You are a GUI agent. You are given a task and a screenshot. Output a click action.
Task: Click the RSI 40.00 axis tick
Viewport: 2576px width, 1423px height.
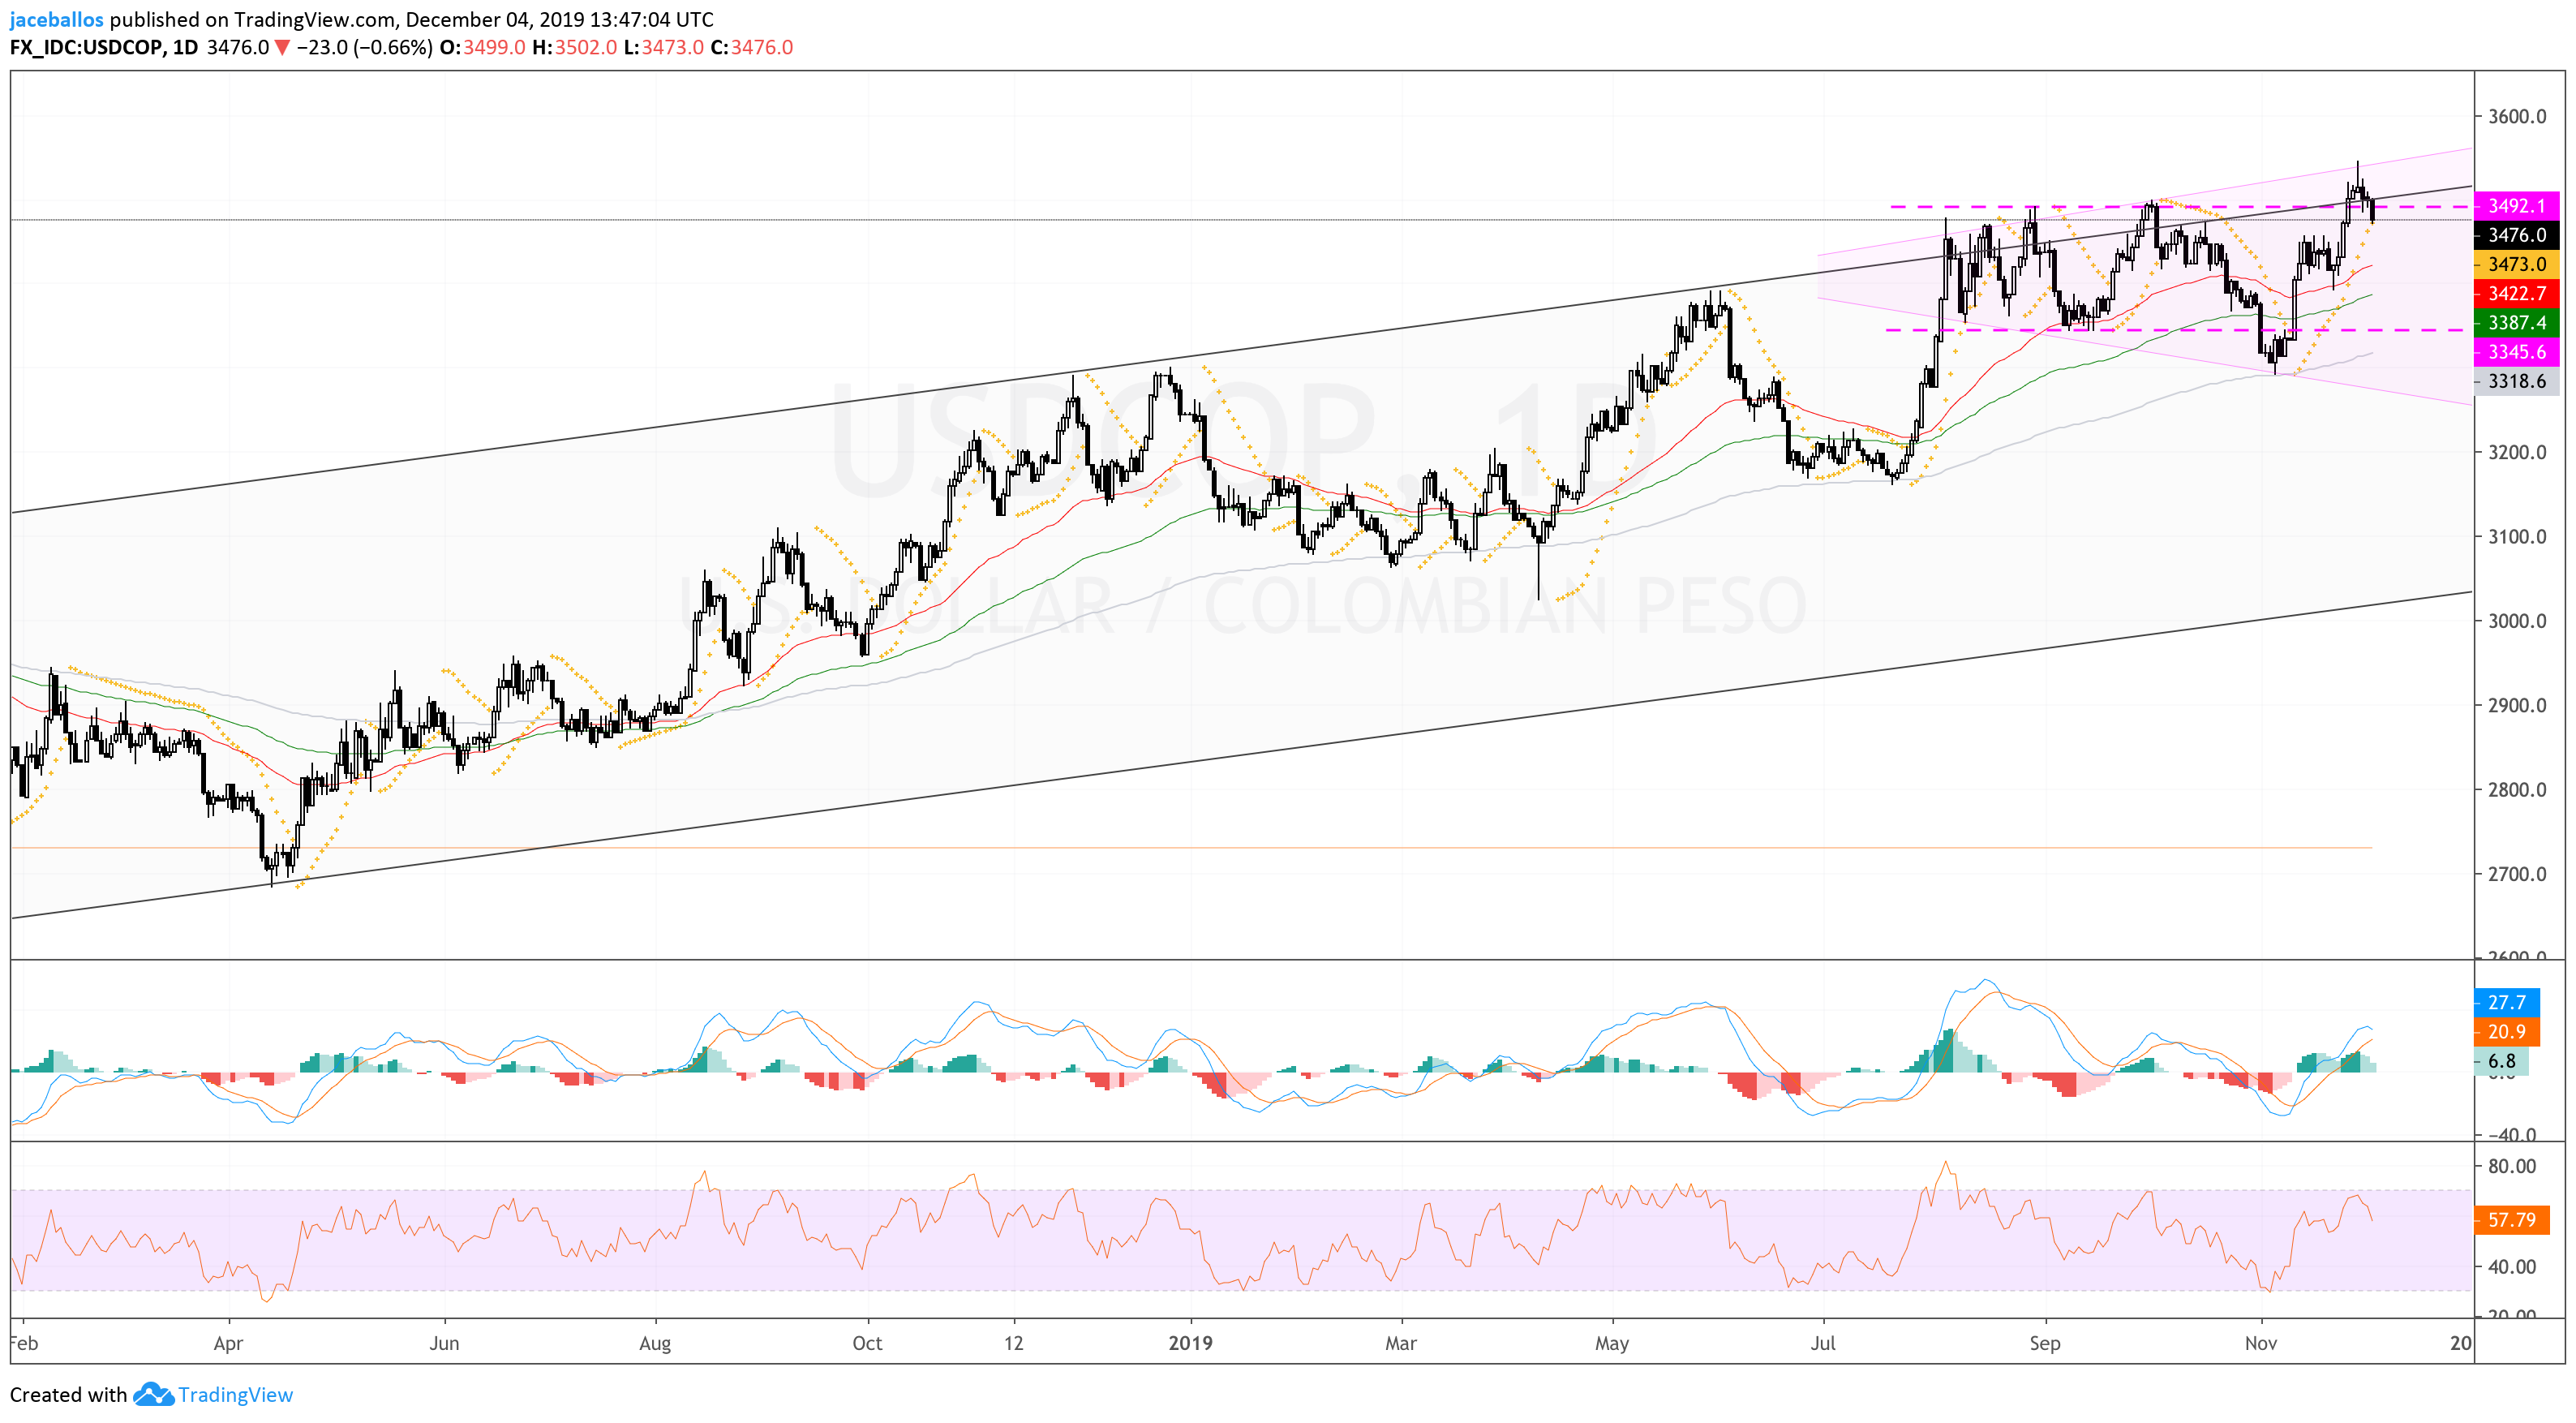(x=2512, y=1266)
